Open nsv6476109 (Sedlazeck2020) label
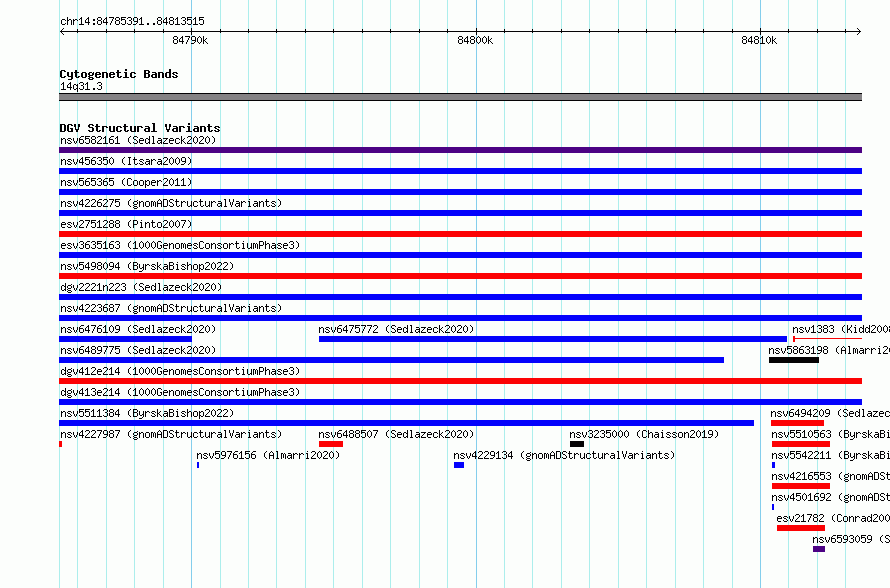 pos(138,329)
